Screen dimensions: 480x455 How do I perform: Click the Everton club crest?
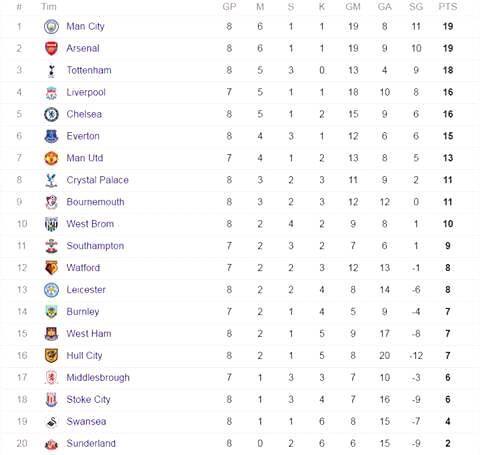point(51,136)
